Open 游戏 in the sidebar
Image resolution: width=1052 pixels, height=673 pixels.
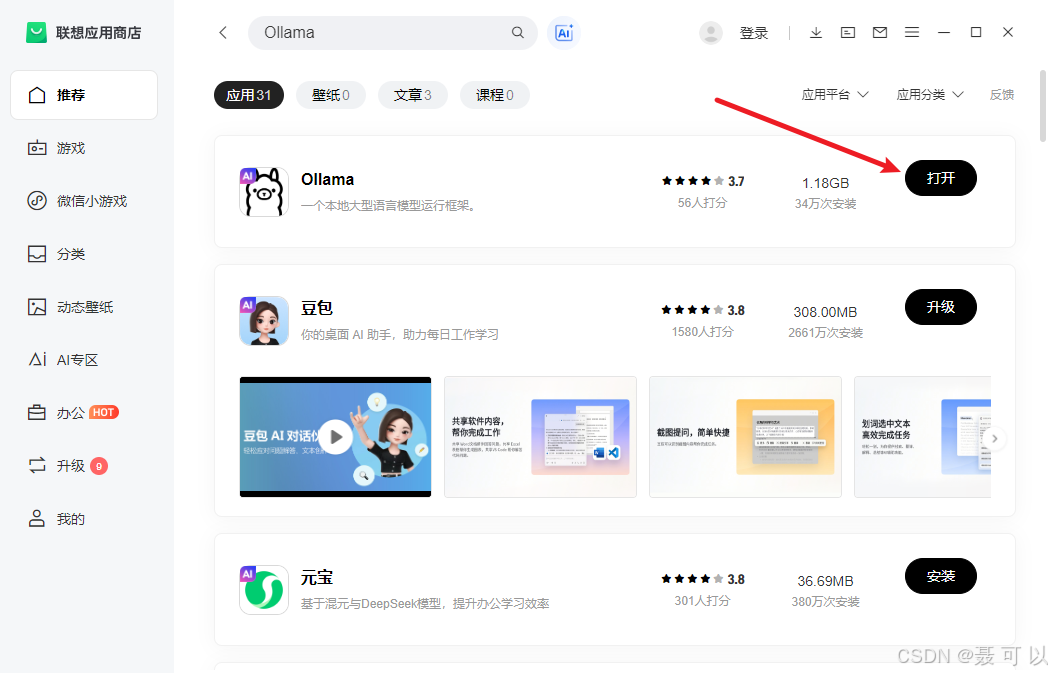pyautogui.click(x=84, y=148)
